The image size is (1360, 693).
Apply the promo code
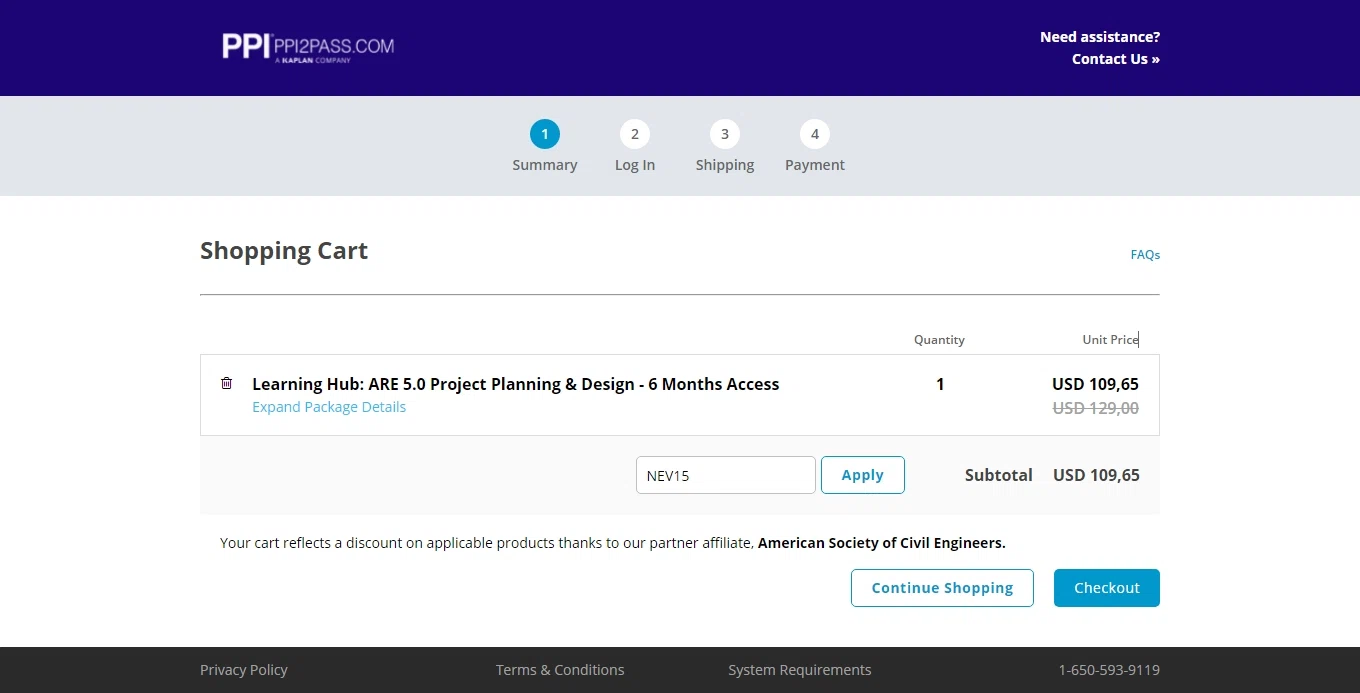(863, 475)
